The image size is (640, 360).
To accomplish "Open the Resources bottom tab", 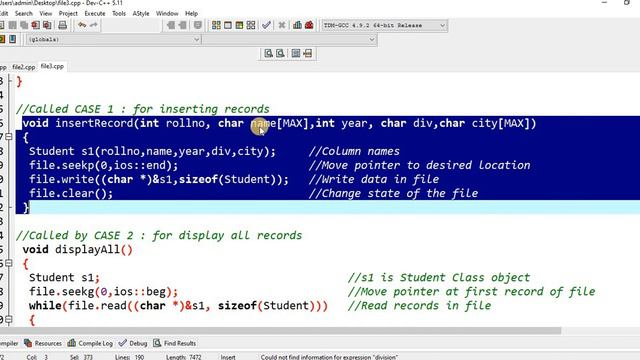I will coord(43,343).
